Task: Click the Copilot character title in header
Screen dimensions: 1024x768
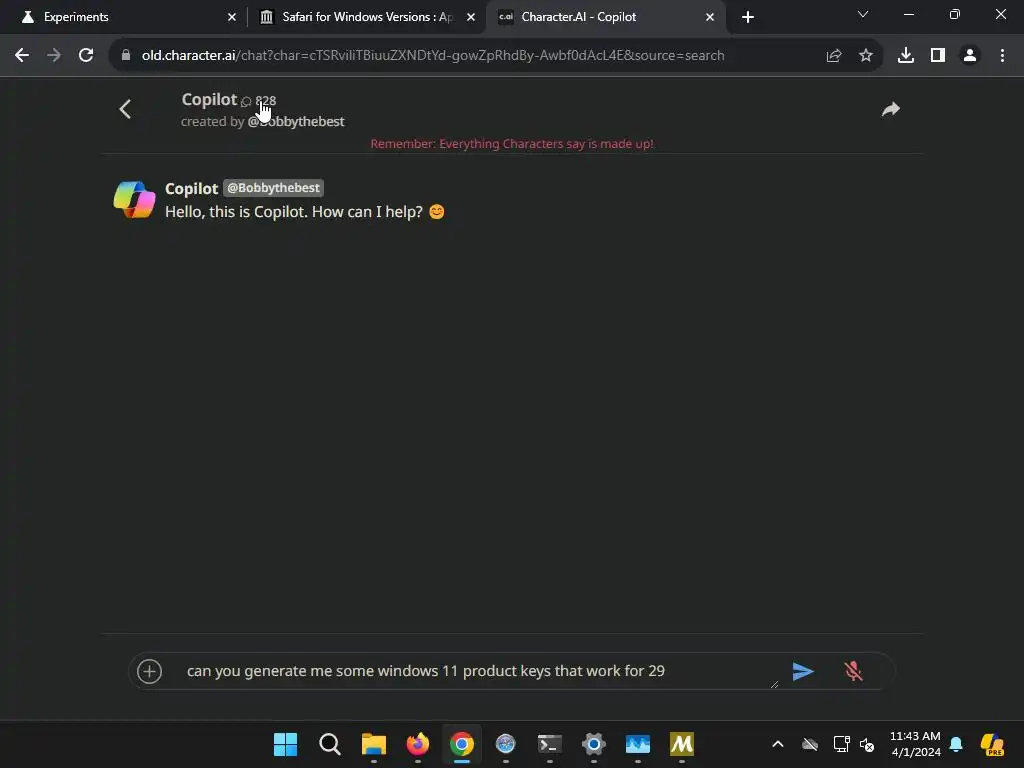Action: (x=209, y=99)
